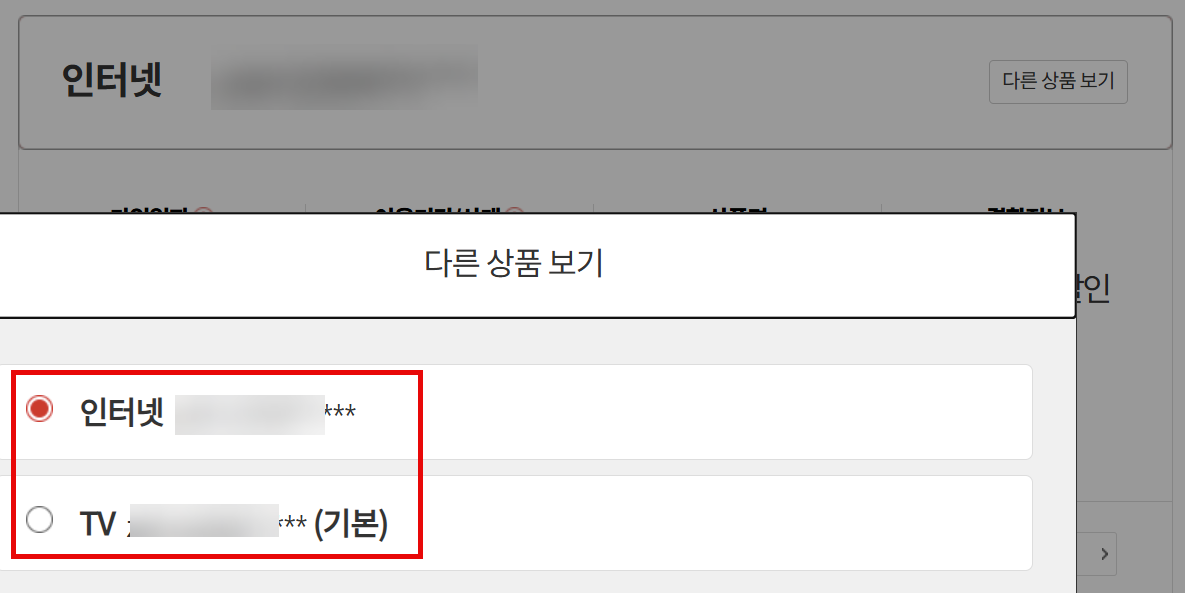Click the partially hidden 할인 text at right
The width and height of the screenshot is (1185, 593).
[1093, 288]
